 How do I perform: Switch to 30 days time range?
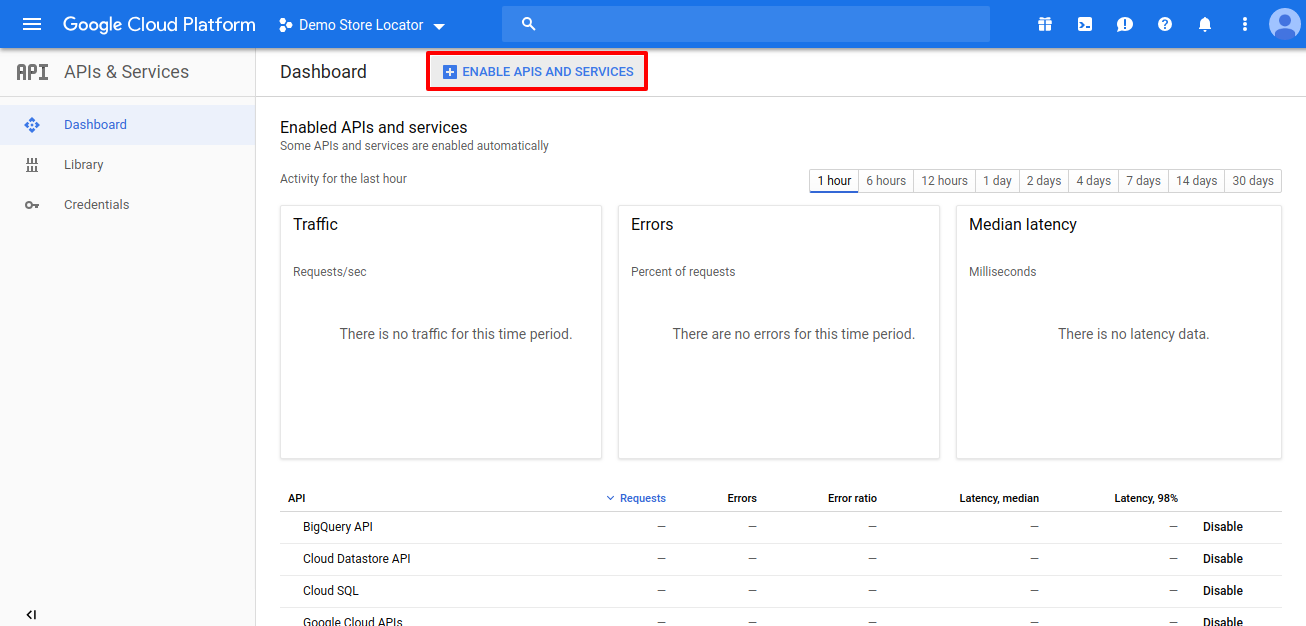[1252, 181]
